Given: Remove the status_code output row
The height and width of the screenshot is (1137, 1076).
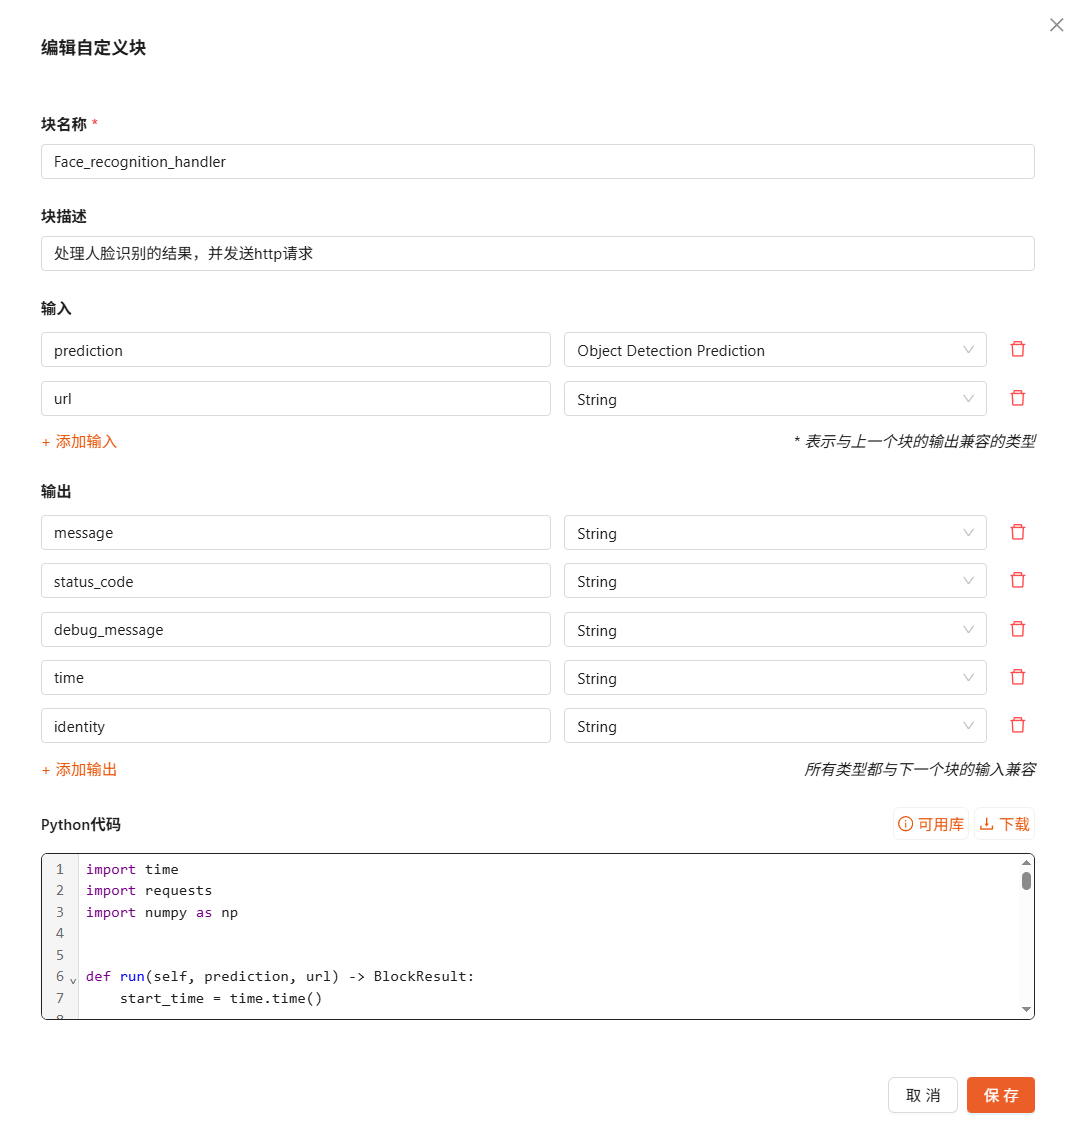Looking at the screenshot, I should pyautogui.click(x=1017, y=580).
